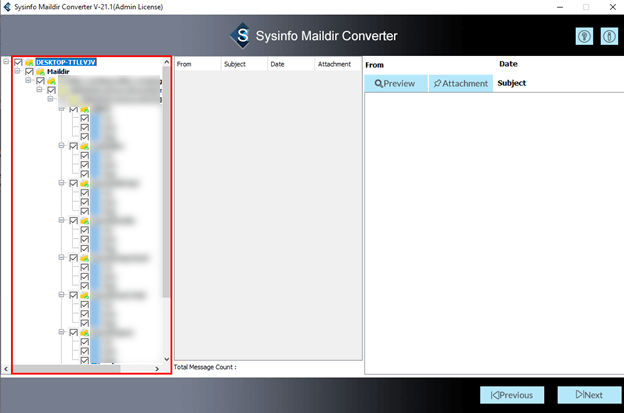Sort by the From column header
Screen dimensions: 624x413
pos(198,64)
